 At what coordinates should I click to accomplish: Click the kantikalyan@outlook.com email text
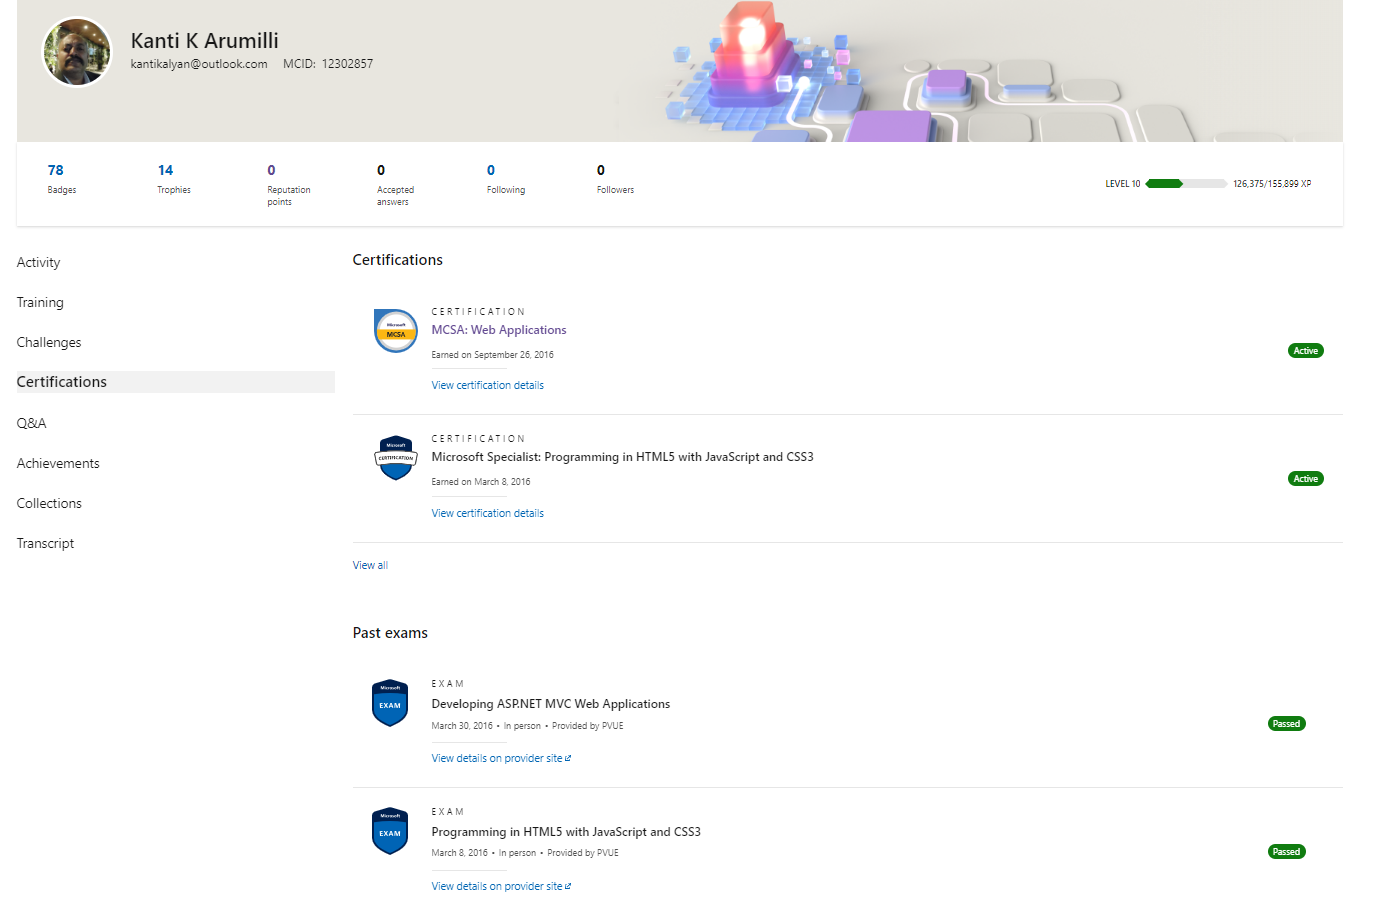[x=199, y=64]
